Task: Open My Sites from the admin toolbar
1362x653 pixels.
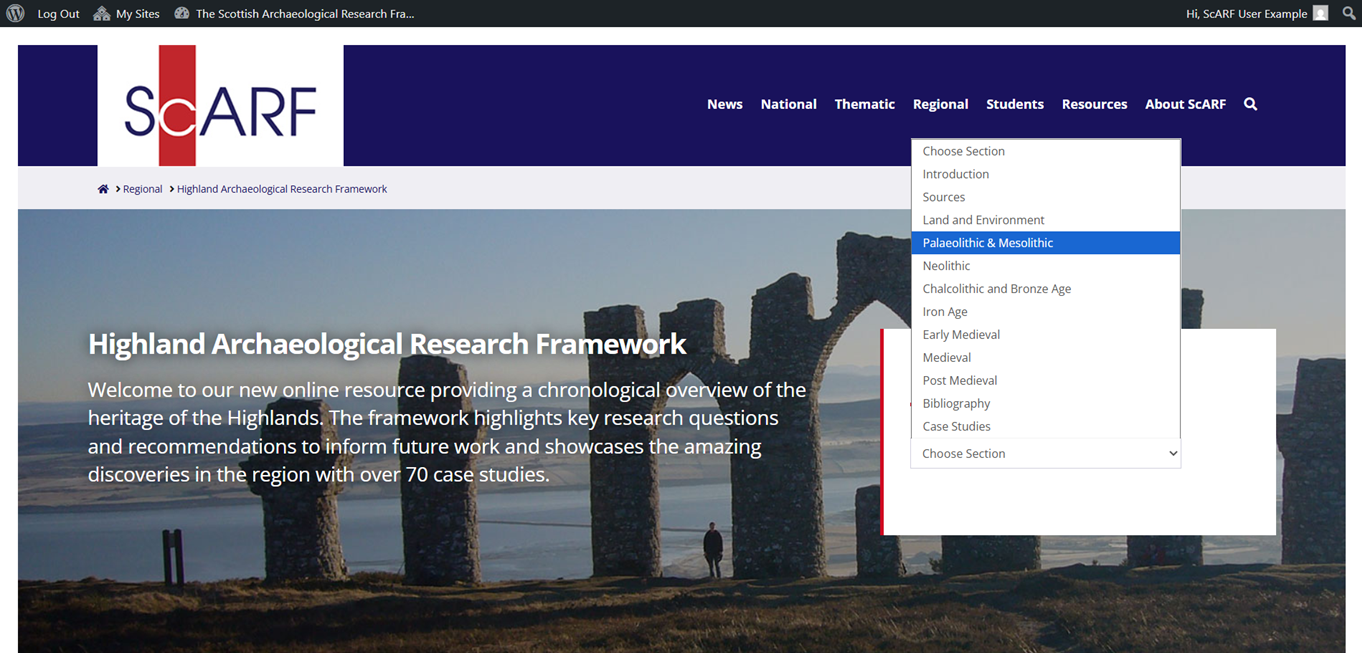Action: [126, 13]
